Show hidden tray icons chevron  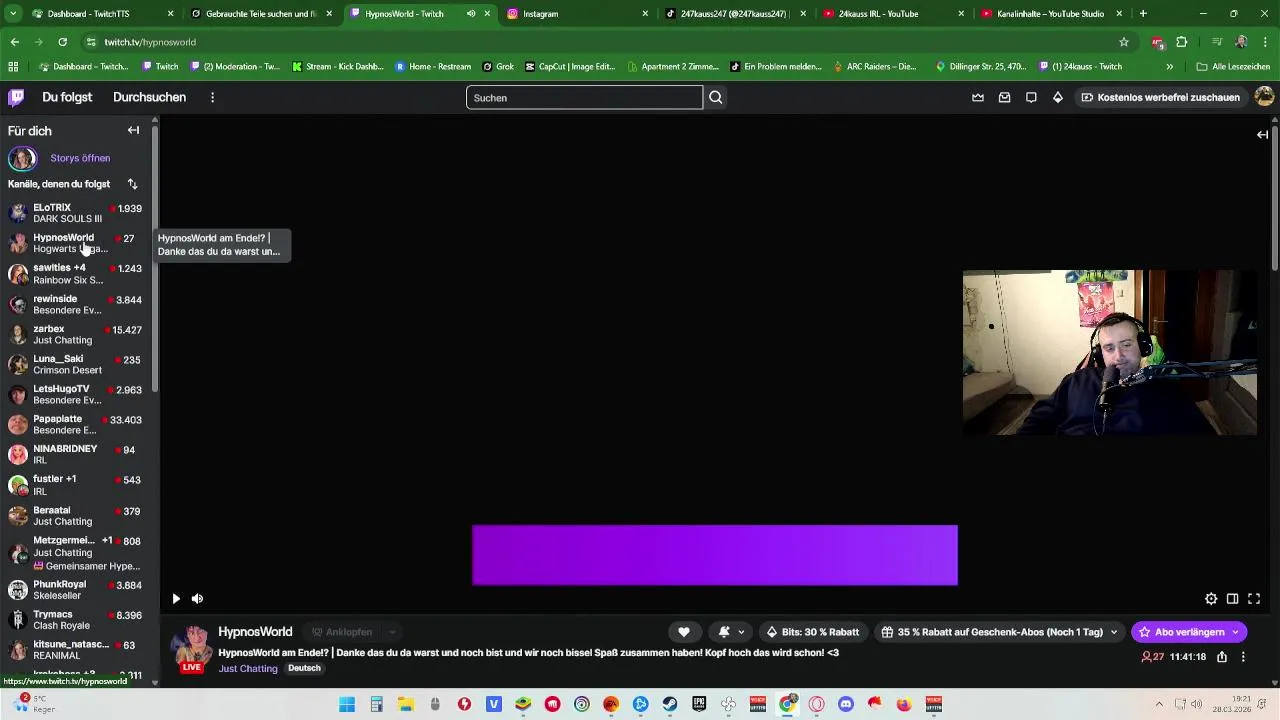(x=1160, y=704)
